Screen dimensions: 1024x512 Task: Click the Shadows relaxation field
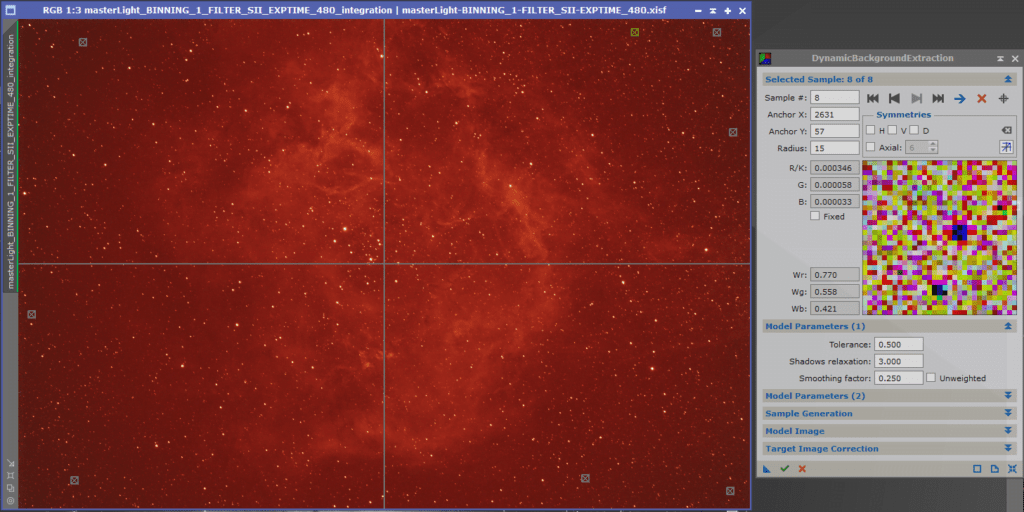pos(899,361)
